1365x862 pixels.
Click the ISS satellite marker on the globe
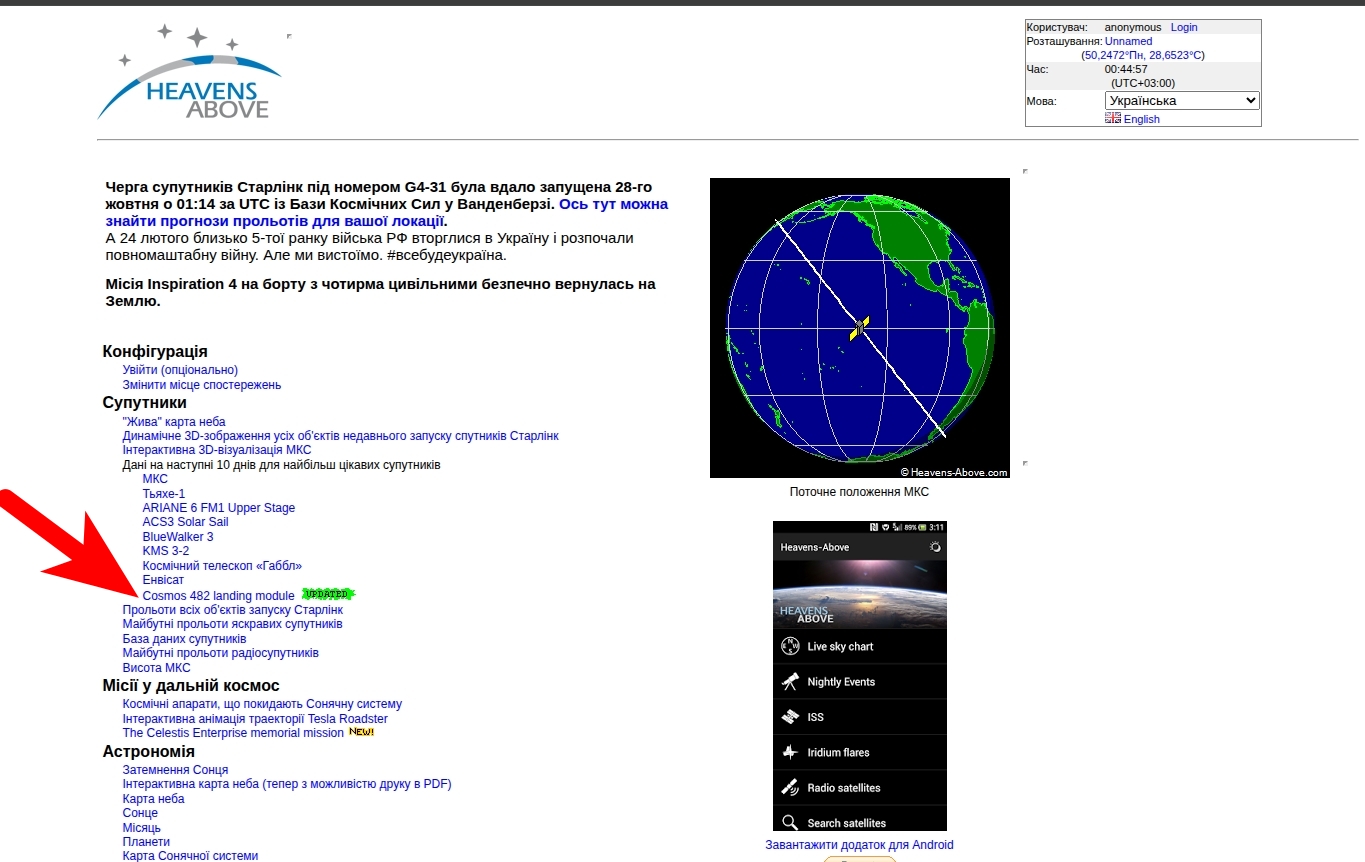tap(860, 328)
